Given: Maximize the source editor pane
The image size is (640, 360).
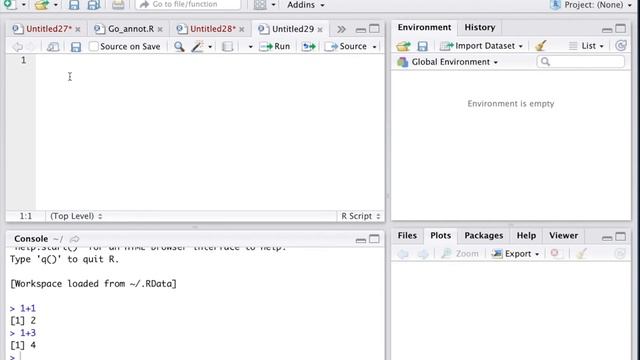Looking at the screenshot, I should (x=374, y=29).
